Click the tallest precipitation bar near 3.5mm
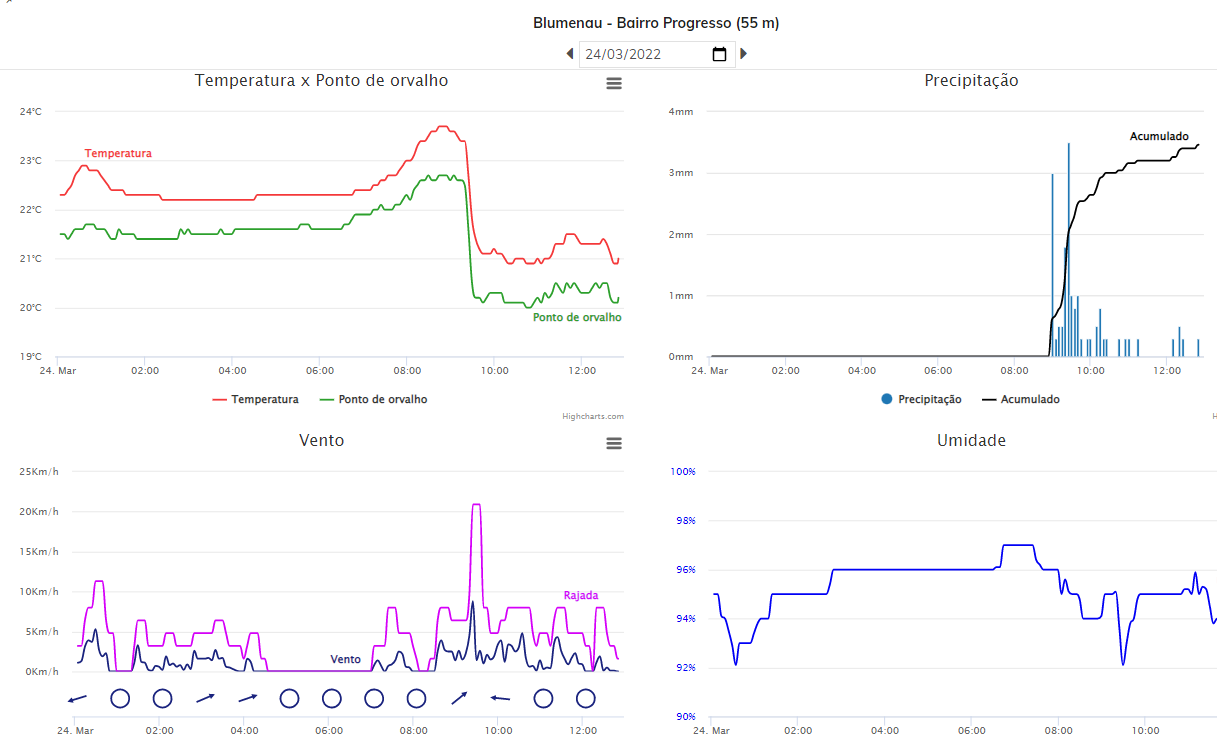This screenshot has height=741, width=1217. coord(1068,249)
